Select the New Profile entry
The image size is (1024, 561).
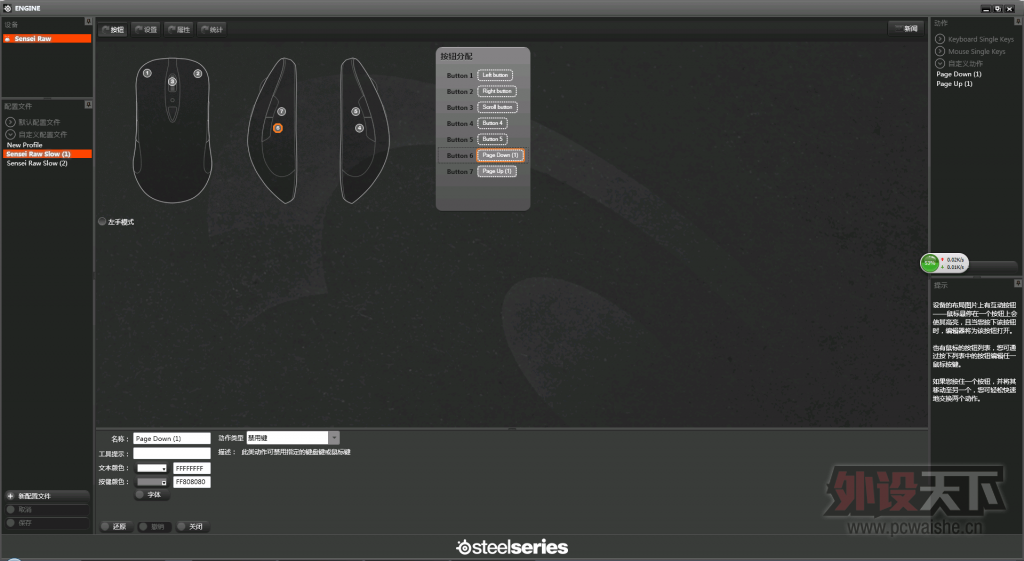[x=25, y=145]
